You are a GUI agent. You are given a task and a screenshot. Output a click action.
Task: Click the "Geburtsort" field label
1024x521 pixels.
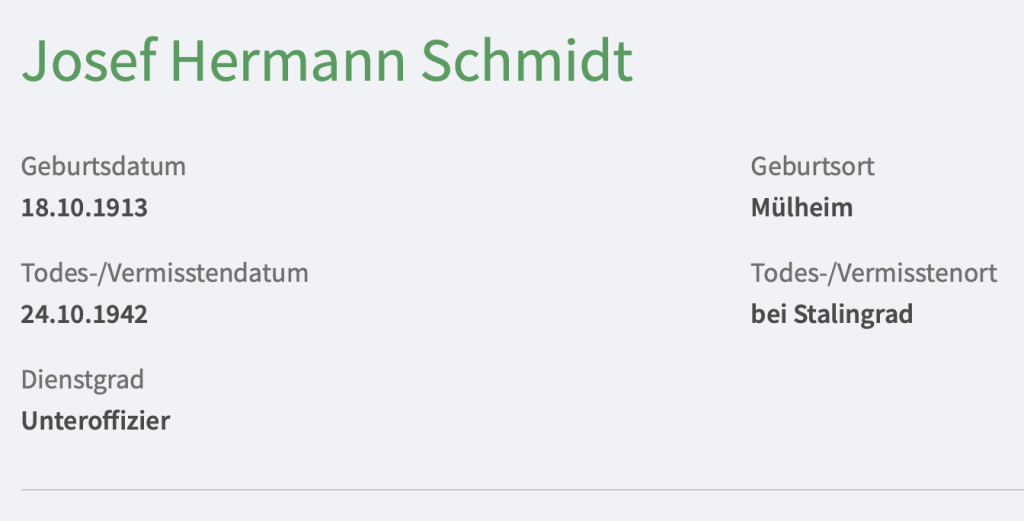[x=812, y=166]
